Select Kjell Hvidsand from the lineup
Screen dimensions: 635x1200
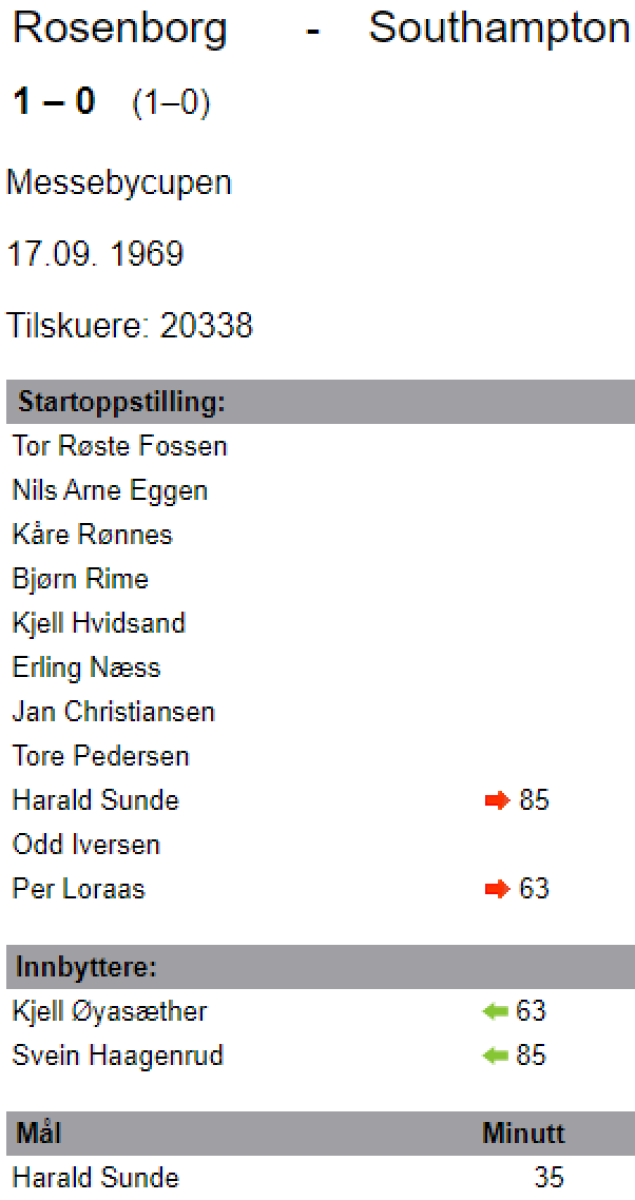[99, 623]
